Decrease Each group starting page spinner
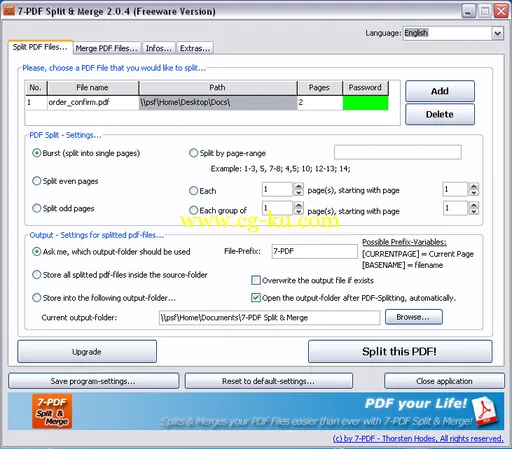This screenshot has width=512, height=449. coord(474,211)
